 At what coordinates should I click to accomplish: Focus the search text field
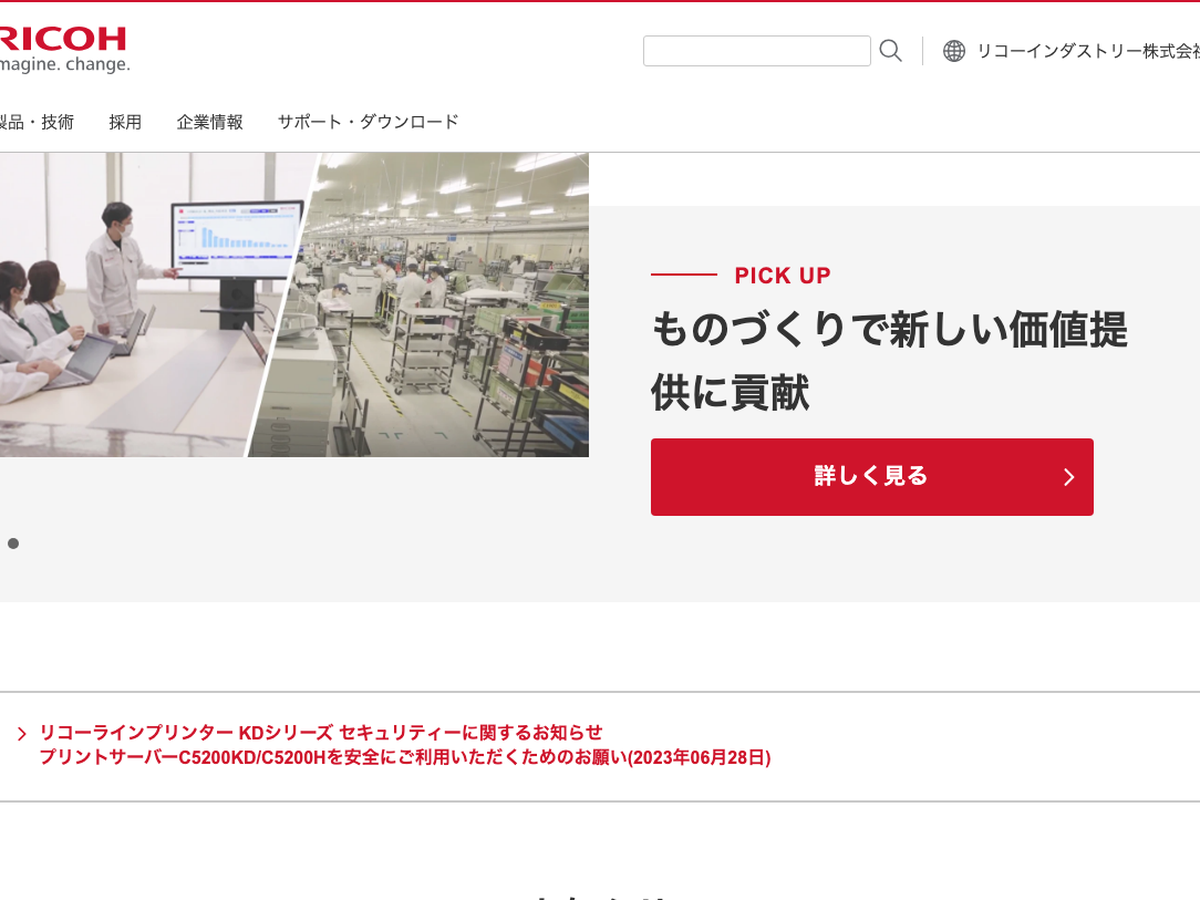pos(756,51)
